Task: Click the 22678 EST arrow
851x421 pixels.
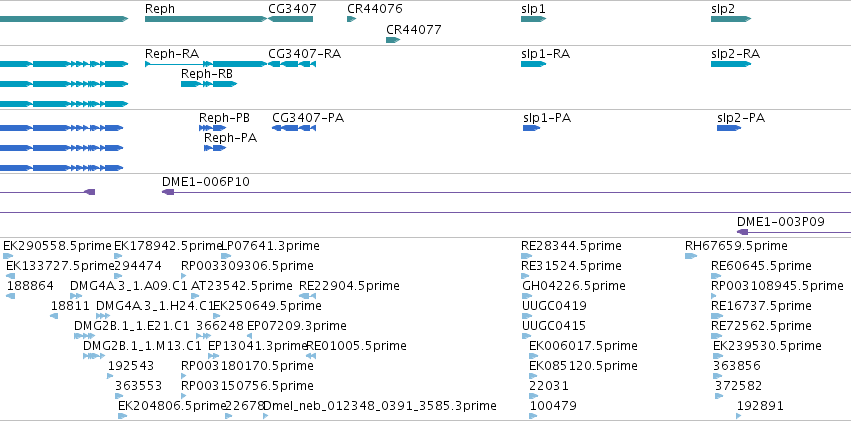Action: coord(228,416)
